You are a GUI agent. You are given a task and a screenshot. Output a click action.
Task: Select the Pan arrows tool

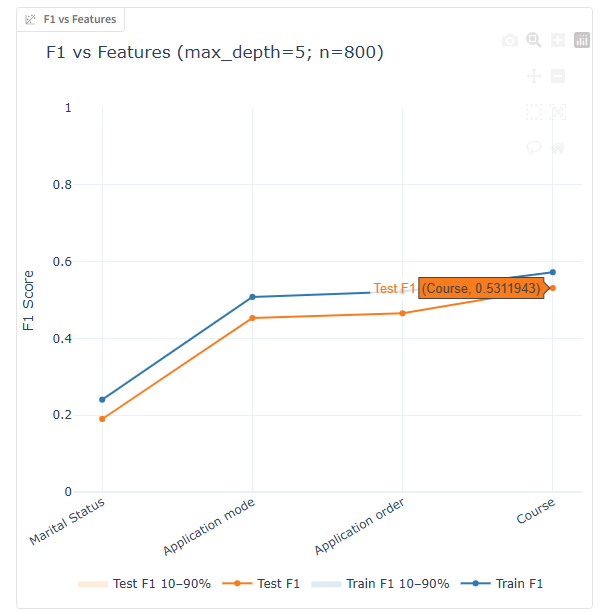[x=534, y=76]
